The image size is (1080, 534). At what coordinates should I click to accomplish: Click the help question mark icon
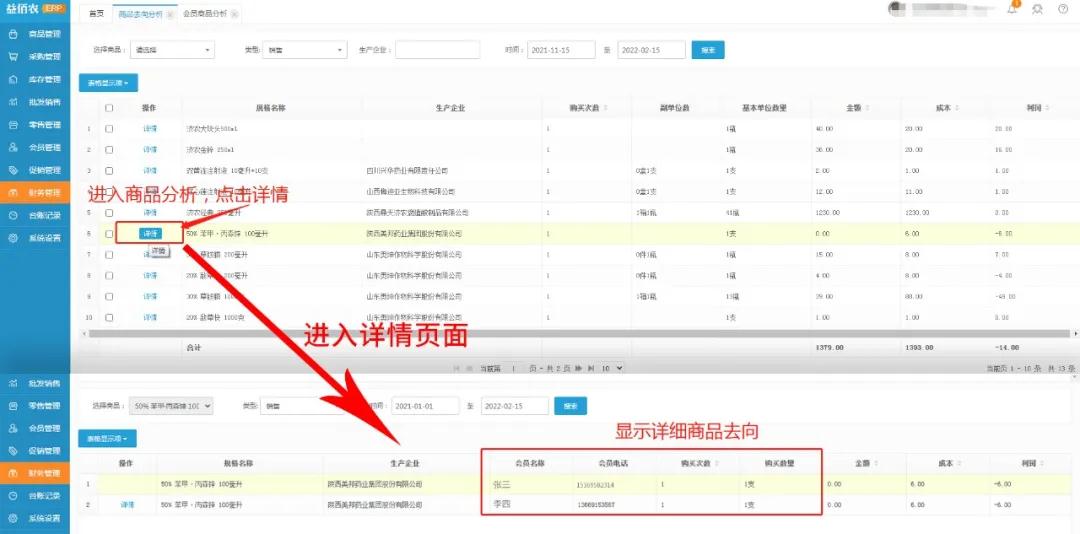(1062, 9)
